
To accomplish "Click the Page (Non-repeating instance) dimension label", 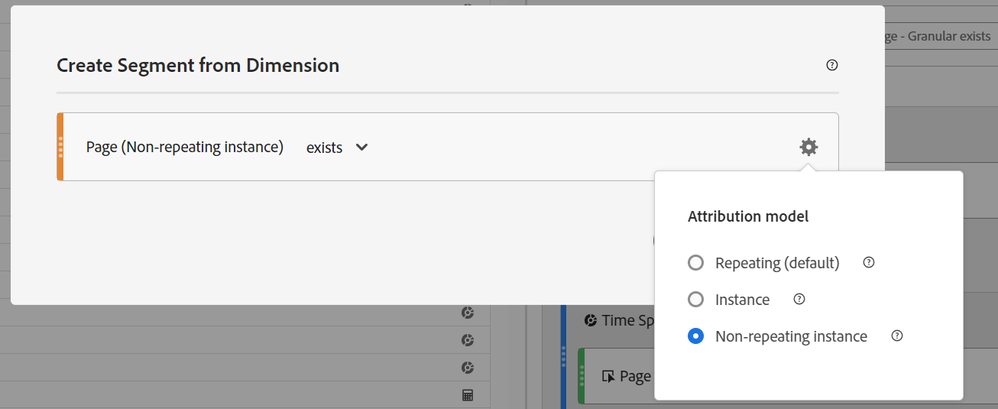I will (x=185, y=147).
